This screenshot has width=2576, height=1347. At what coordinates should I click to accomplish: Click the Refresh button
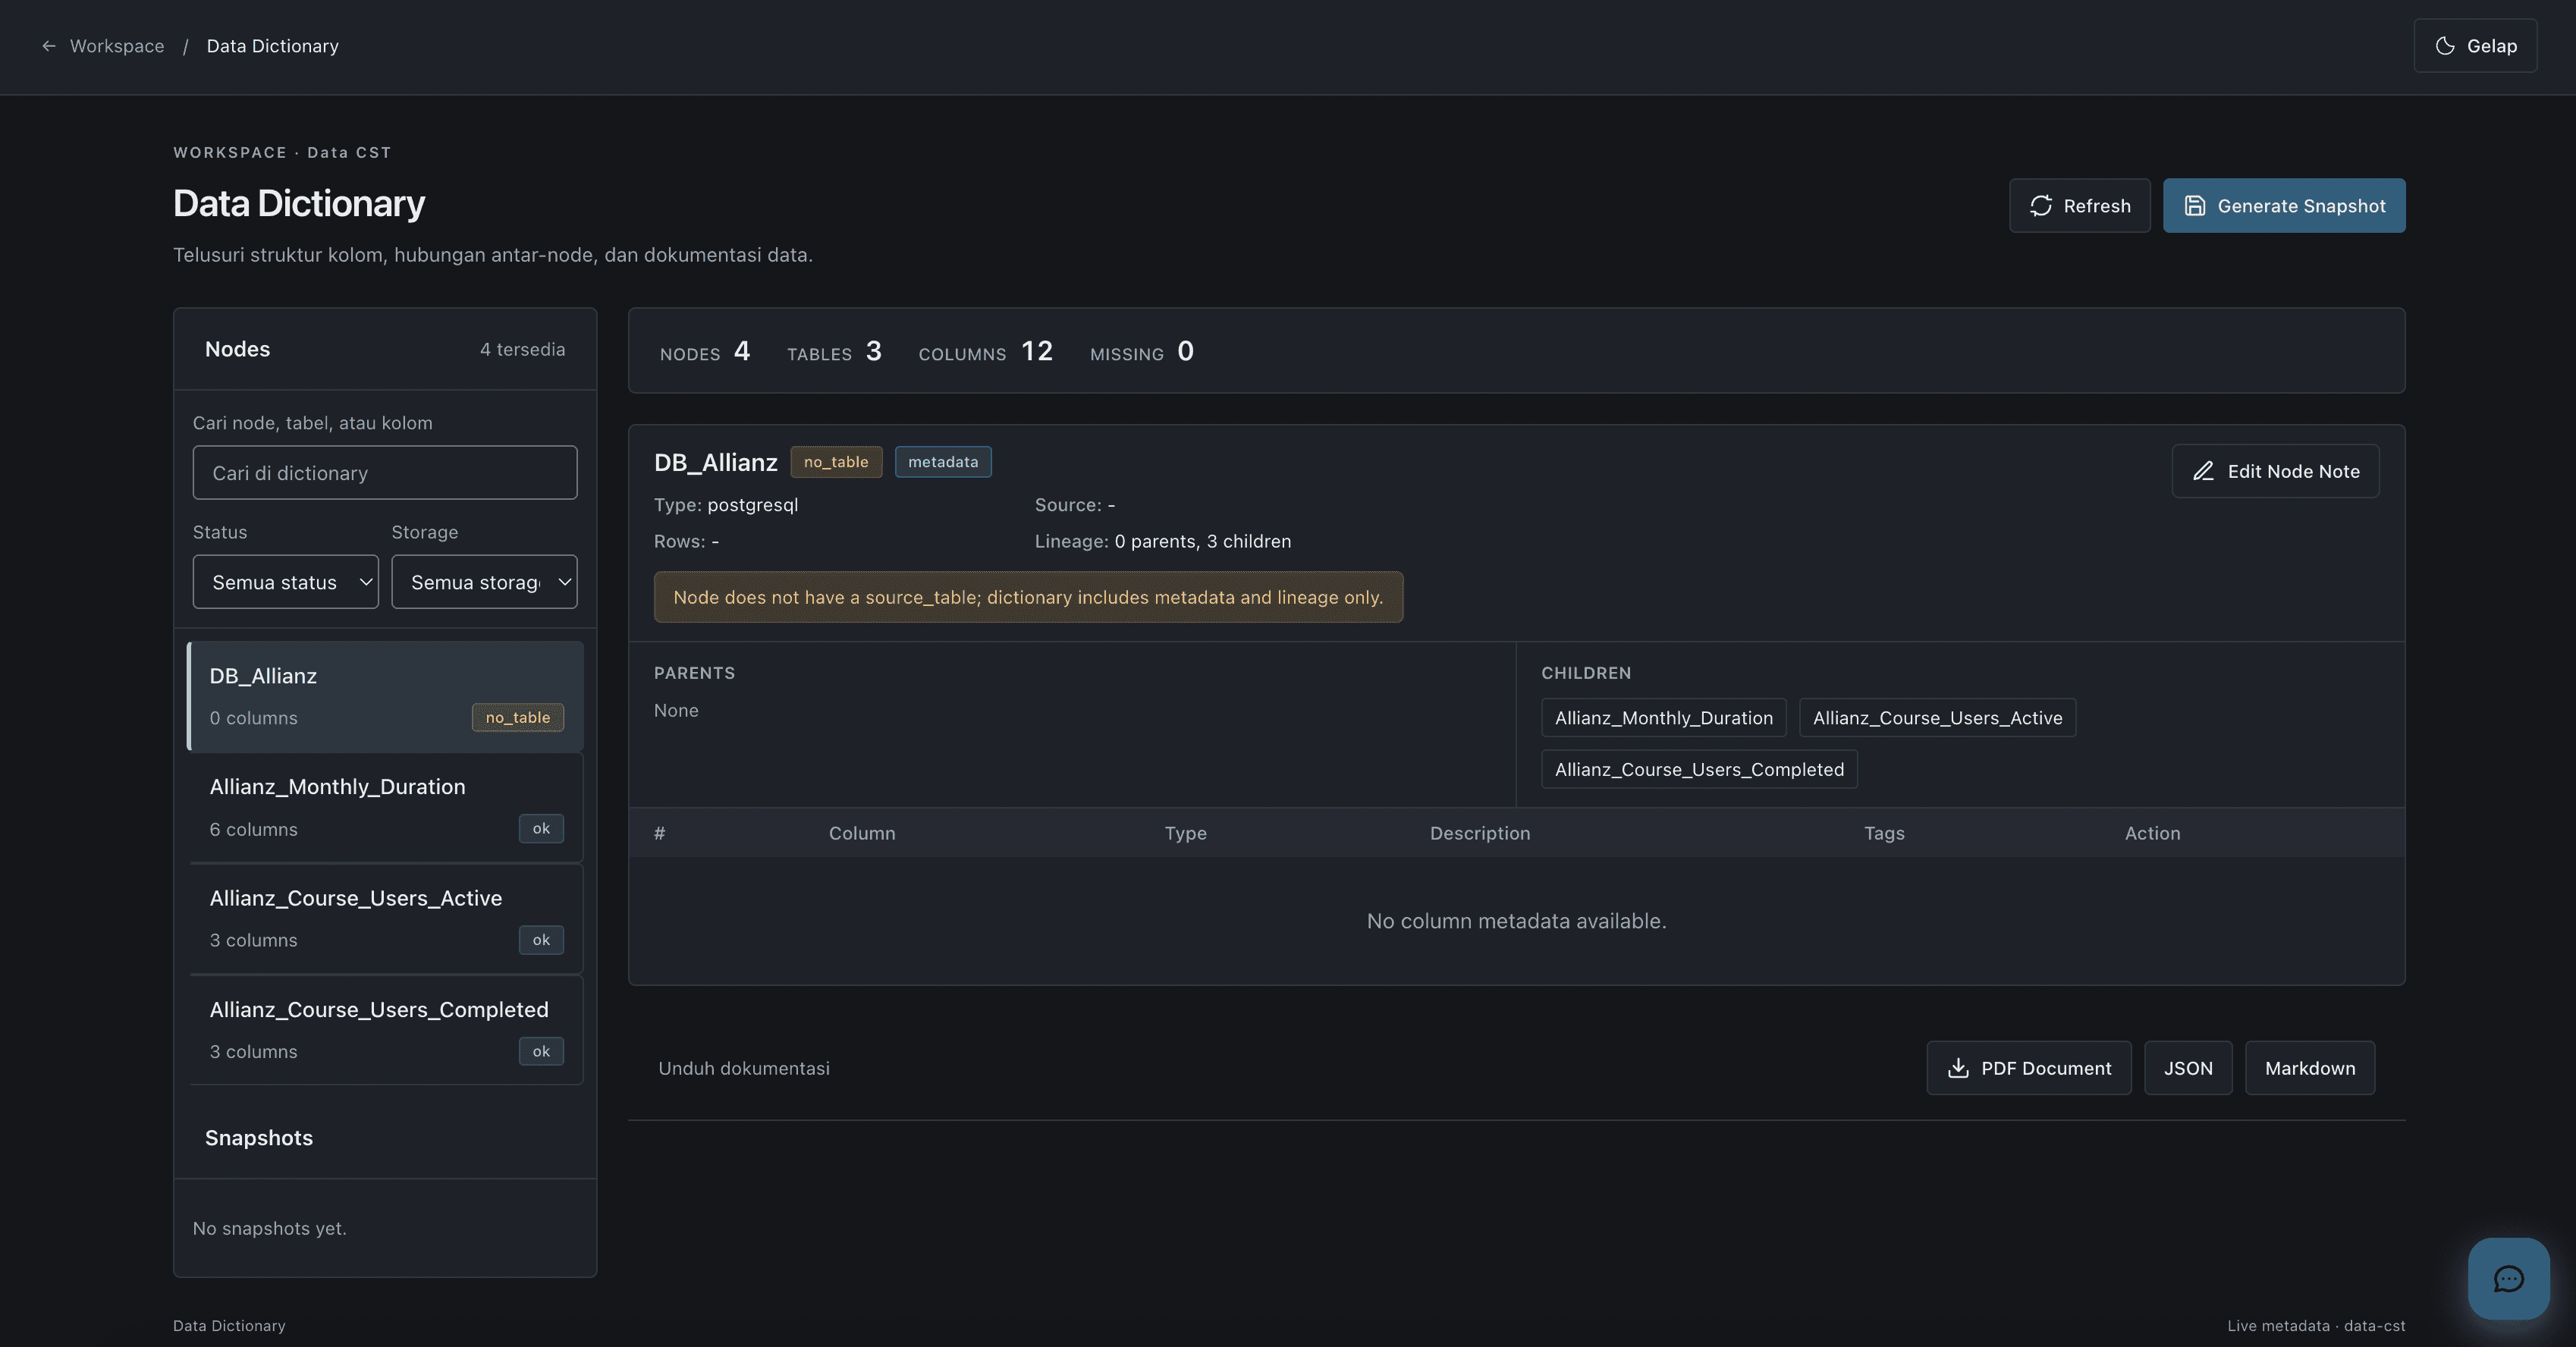[x=2080, y=206]
